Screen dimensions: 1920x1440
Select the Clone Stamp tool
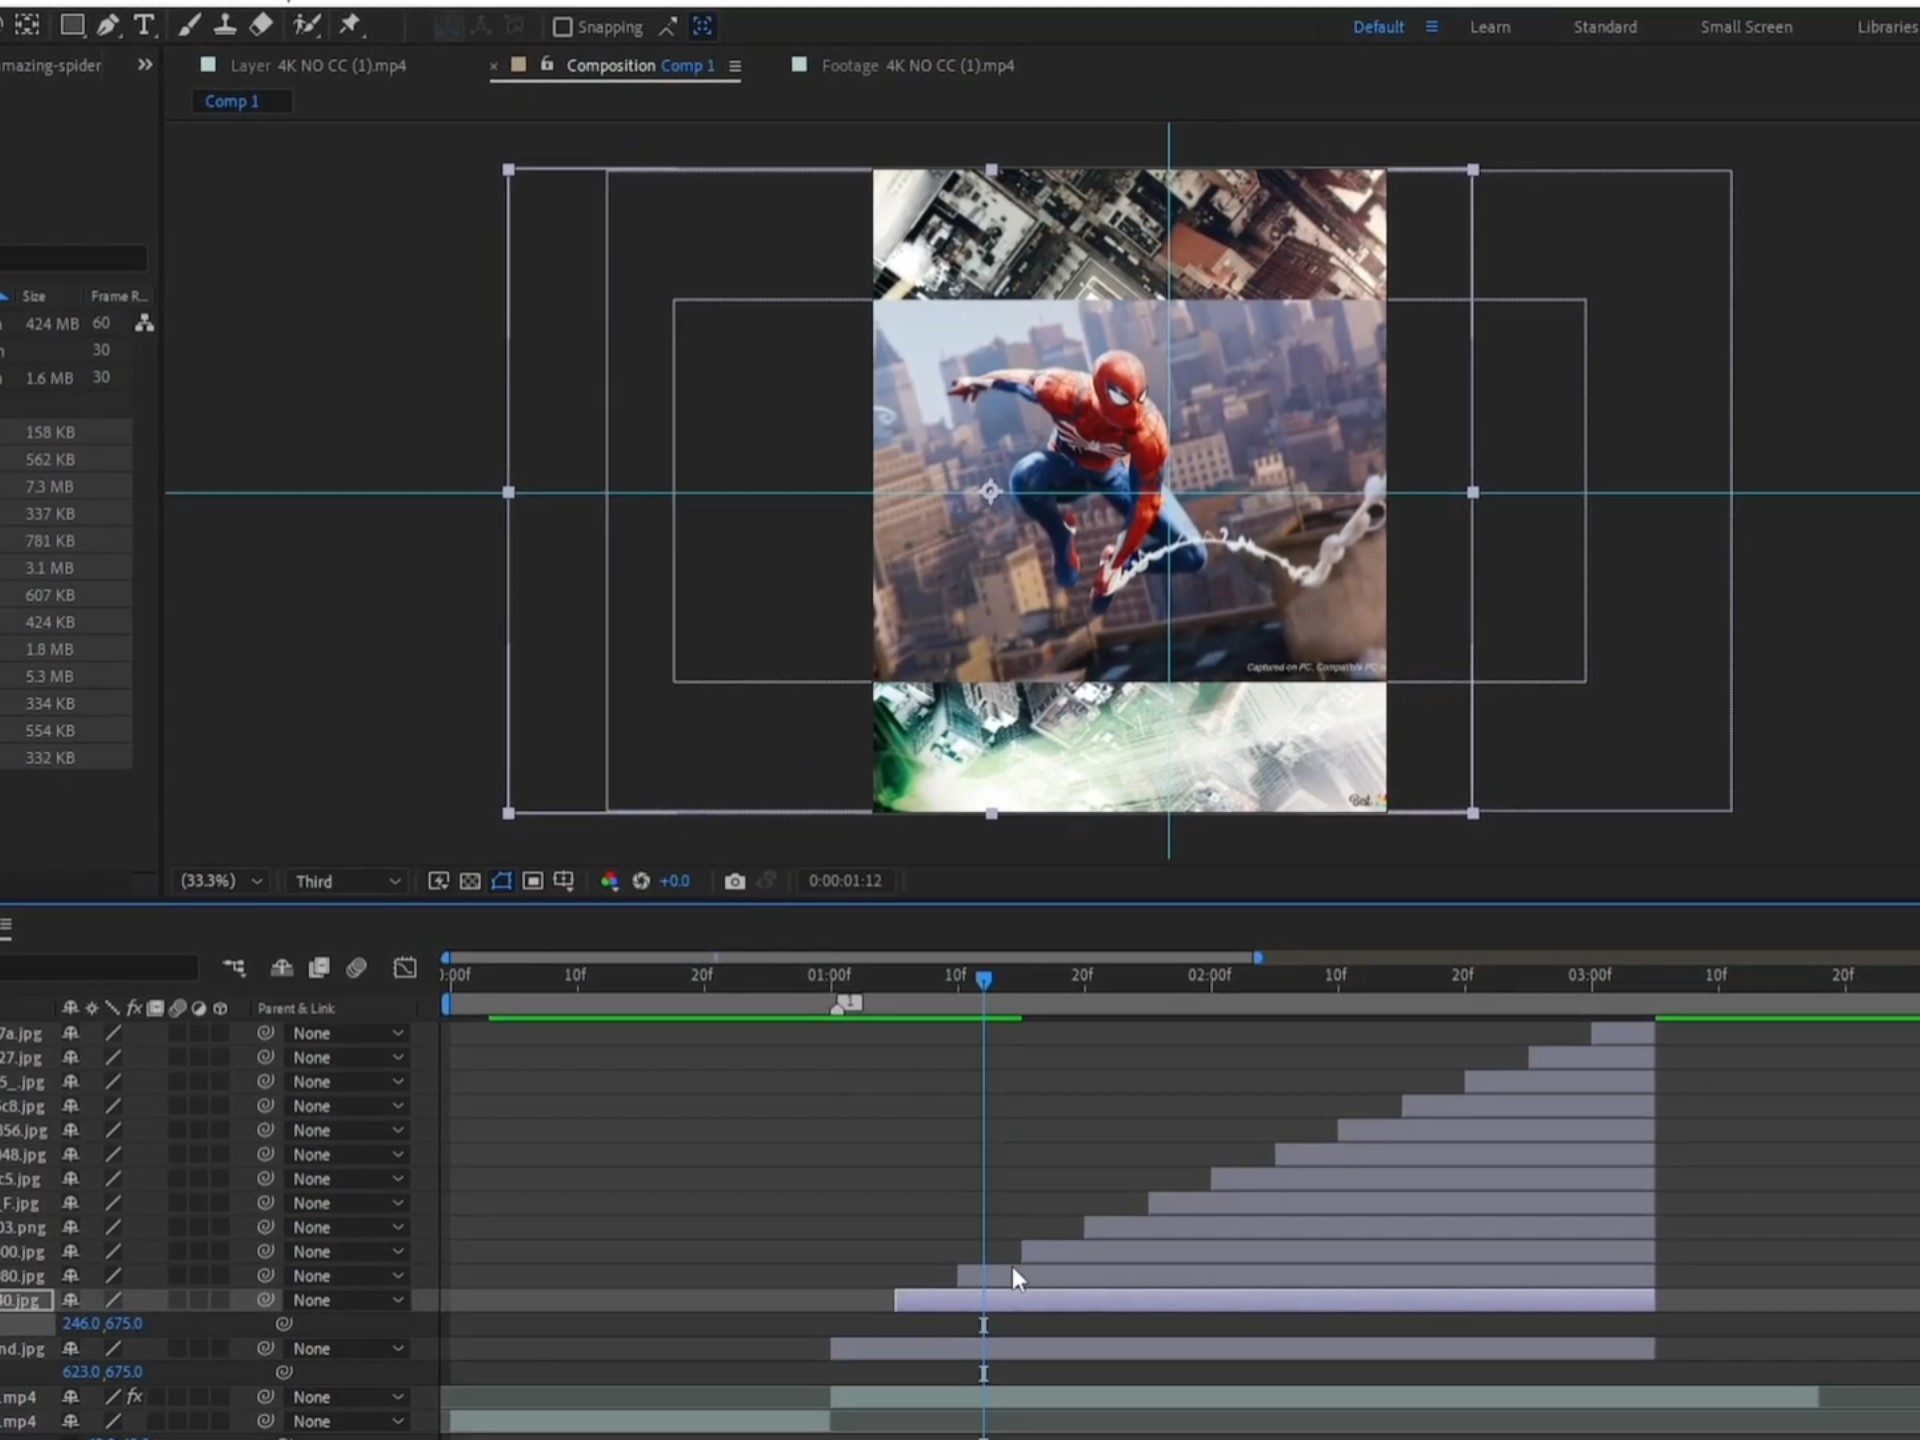(x=225, y=25)
